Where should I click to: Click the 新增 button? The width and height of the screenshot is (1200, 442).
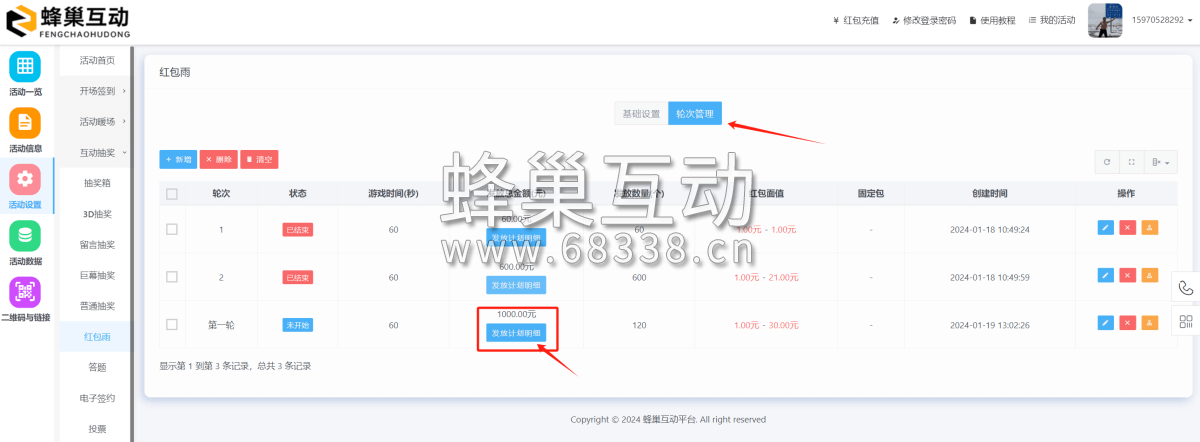click(178, 159)
